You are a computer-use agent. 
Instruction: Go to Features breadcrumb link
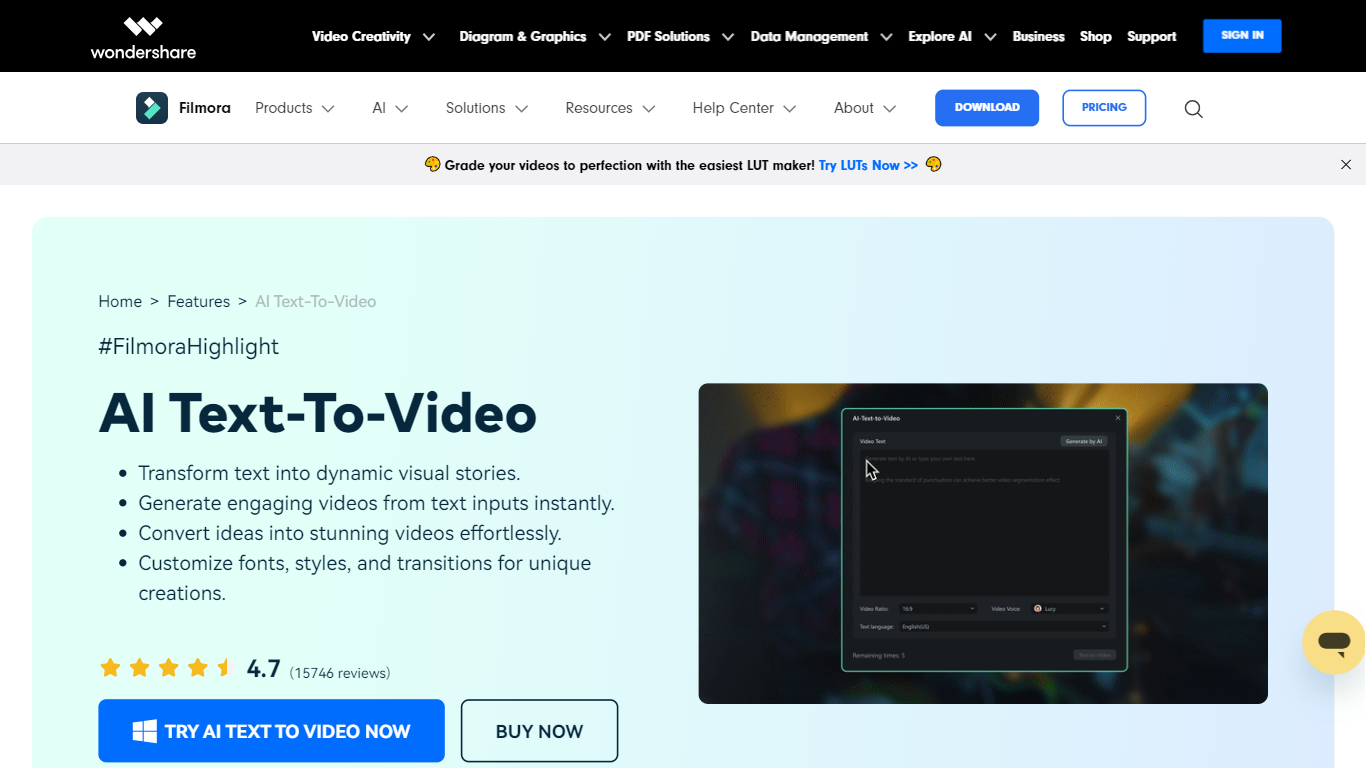pyautogui.click(x=198, y=301)
